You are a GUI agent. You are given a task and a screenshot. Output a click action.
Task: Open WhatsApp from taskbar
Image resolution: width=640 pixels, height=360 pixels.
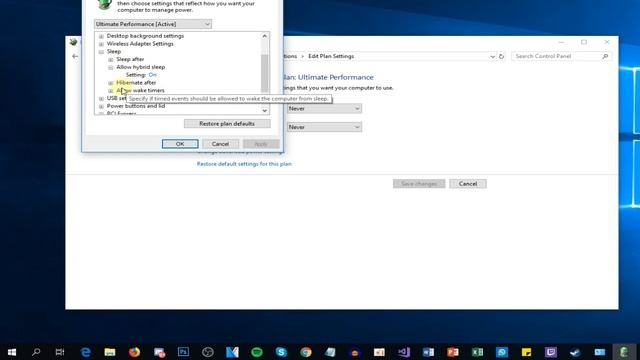[x=502, y=352]
